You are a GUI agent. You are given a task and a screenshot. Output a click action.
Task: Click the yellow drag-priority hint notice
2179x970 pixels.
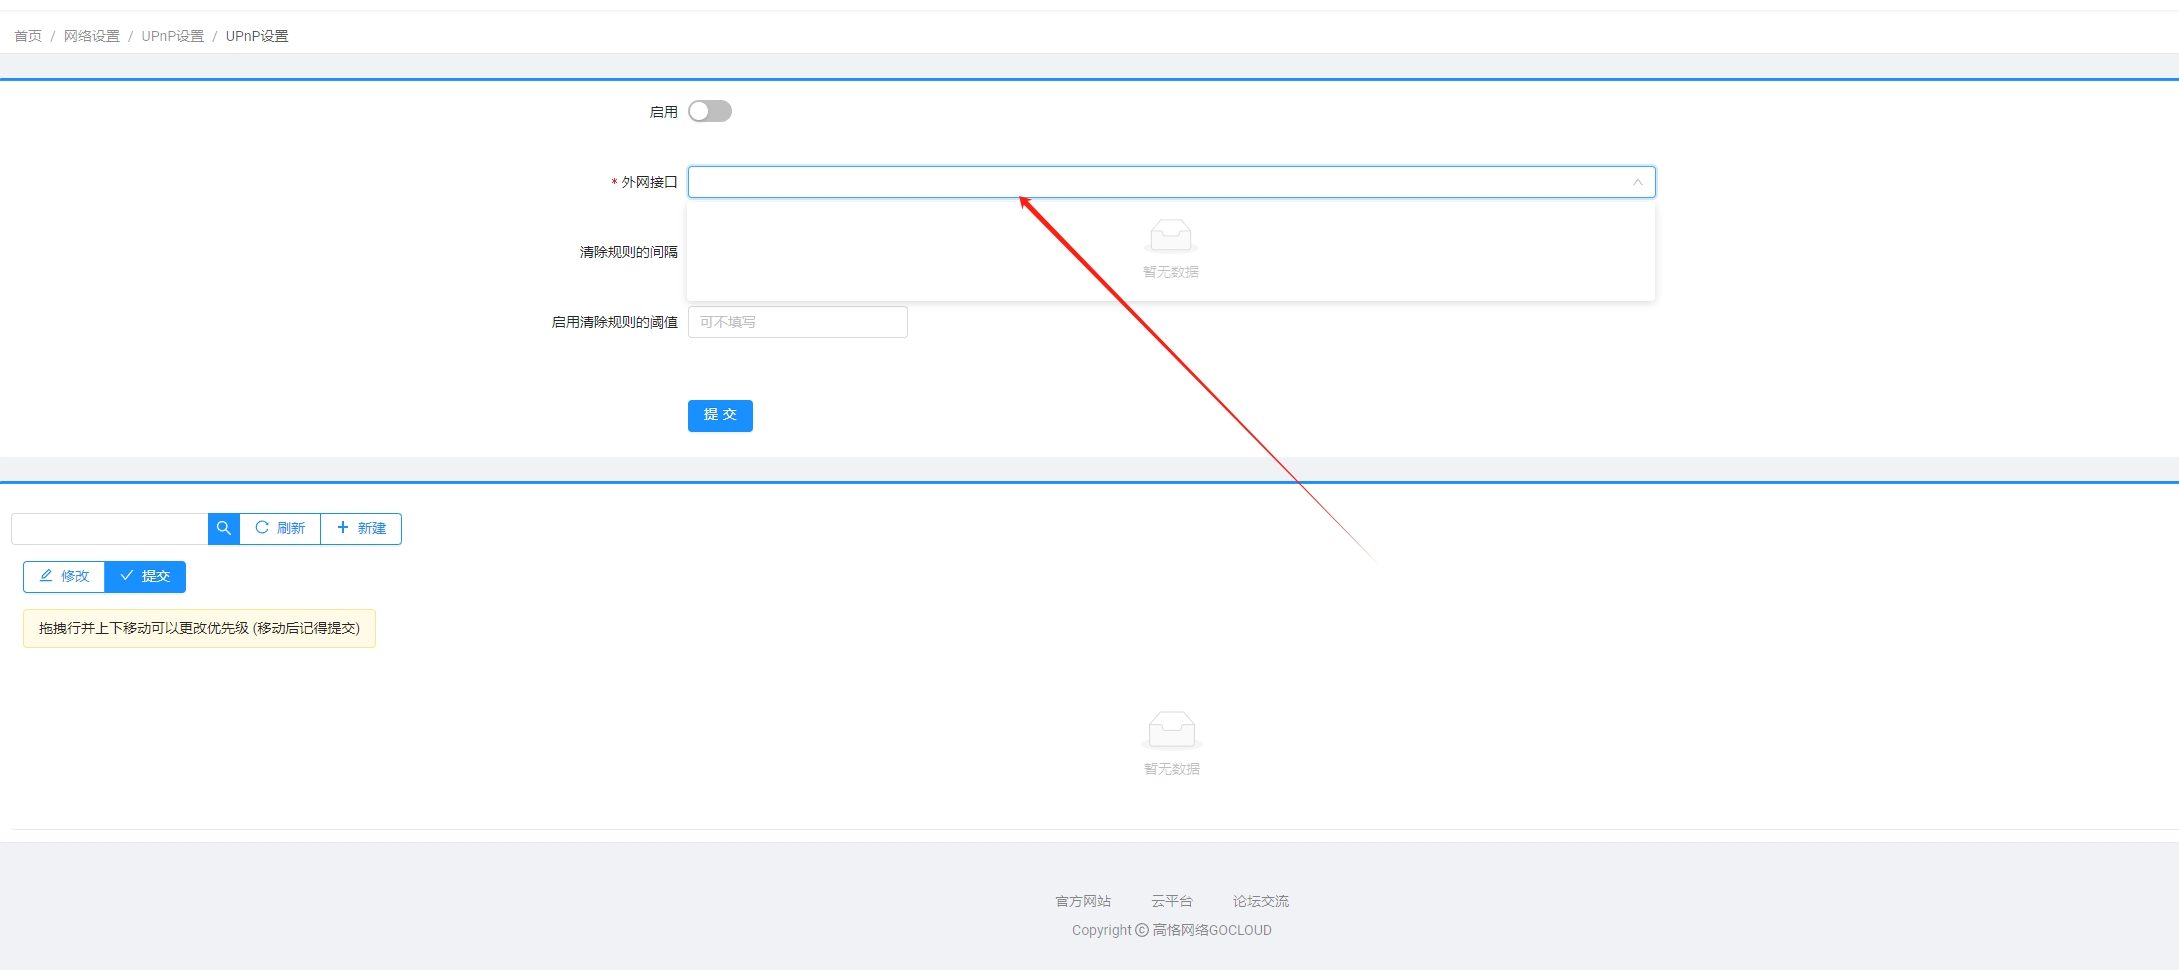click(199, 628)
